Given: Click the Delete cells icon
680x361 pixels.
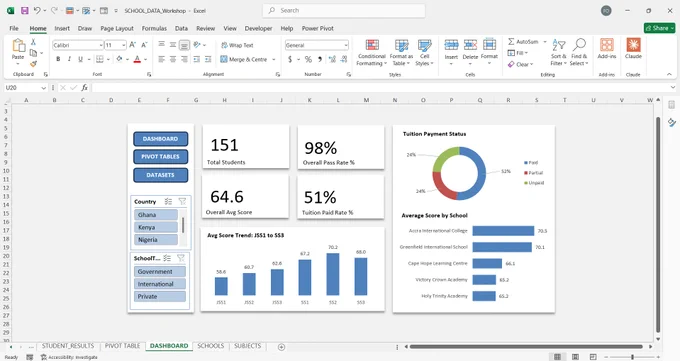Looking at the screenshot, I should click(x=470, y=45).
